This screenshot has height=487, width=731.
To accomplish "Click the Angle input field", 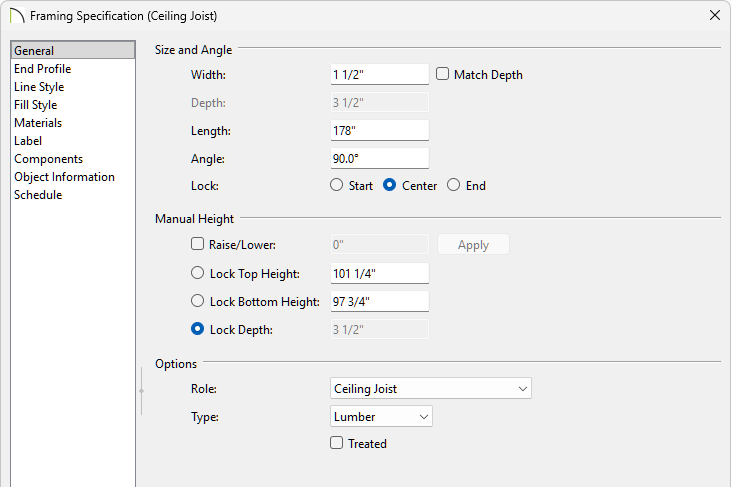I will [379, 158].
